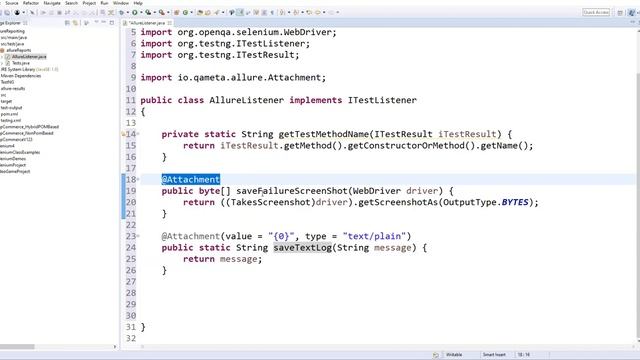Select the allureReports package

click(18, 50)
